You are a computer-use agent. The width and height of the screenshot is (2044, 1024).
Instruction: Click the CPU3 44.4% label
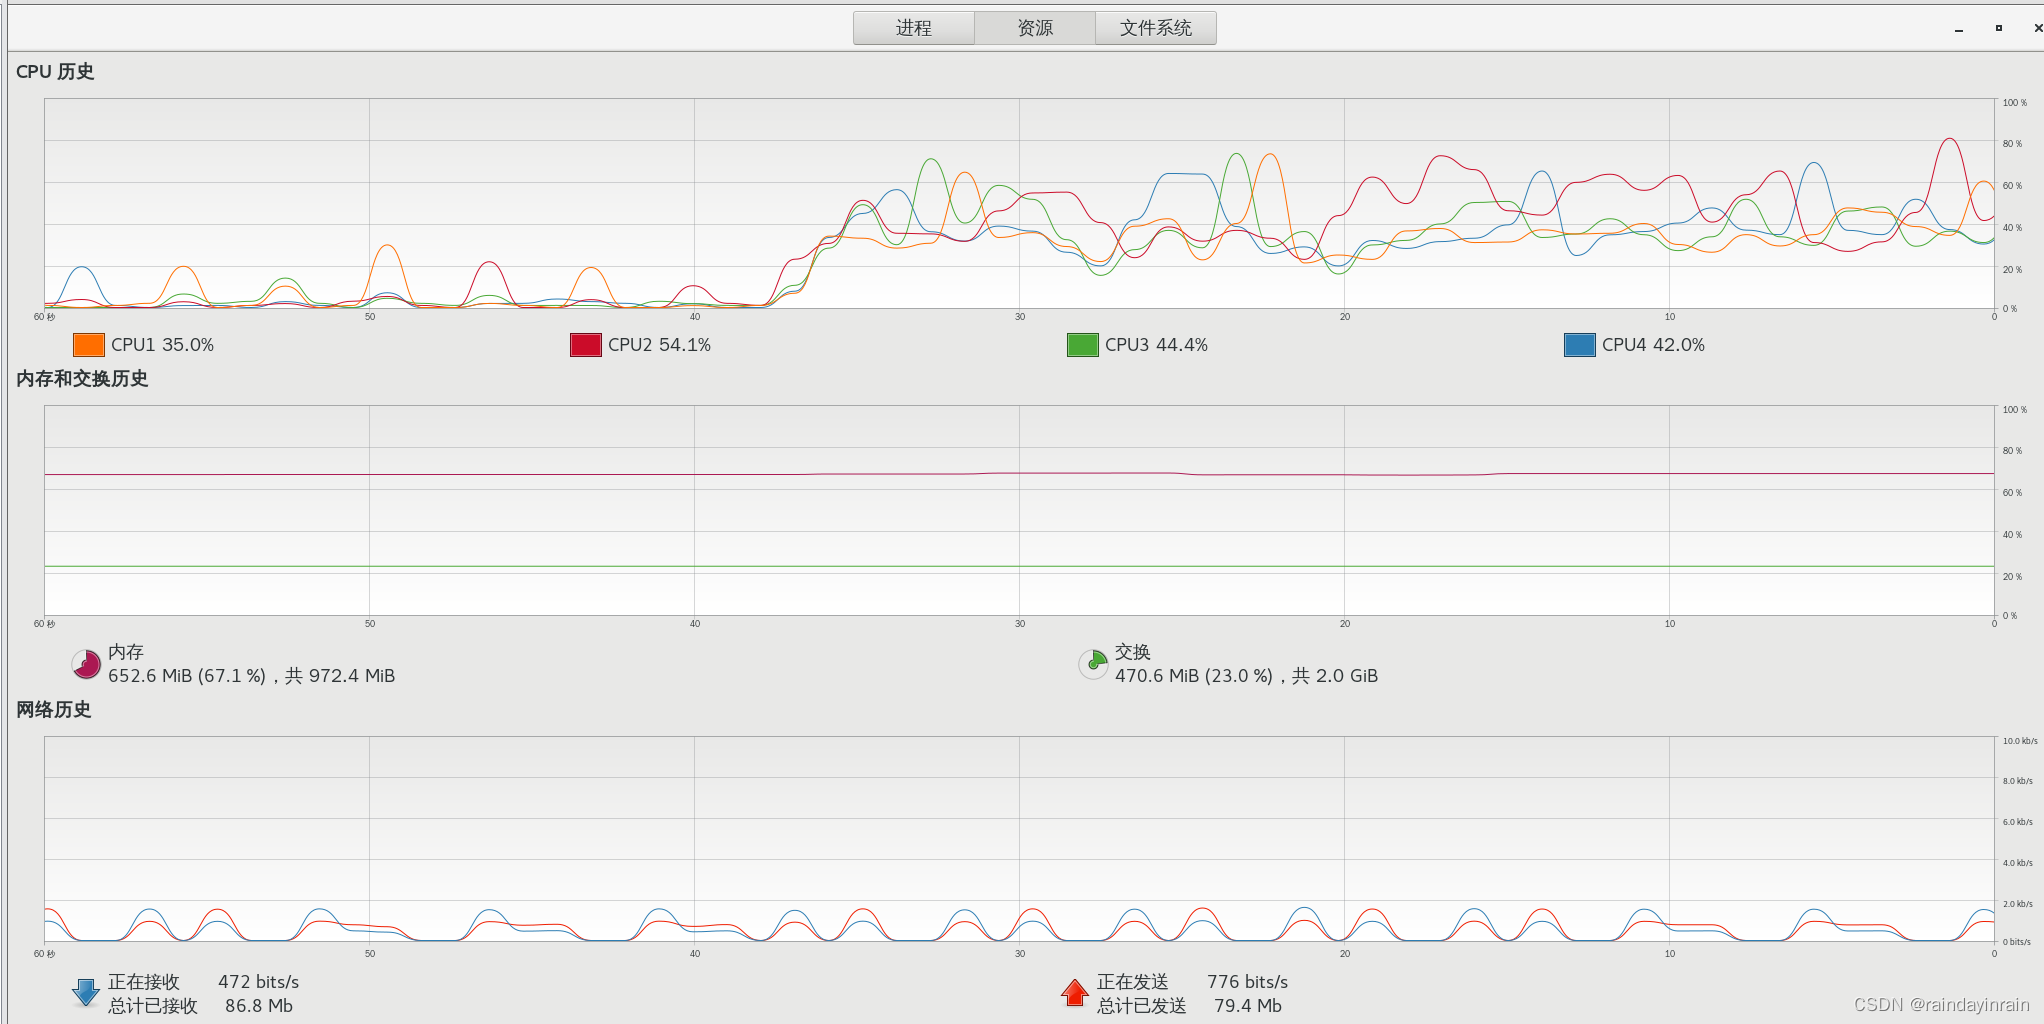click(x=1156, y=345)
